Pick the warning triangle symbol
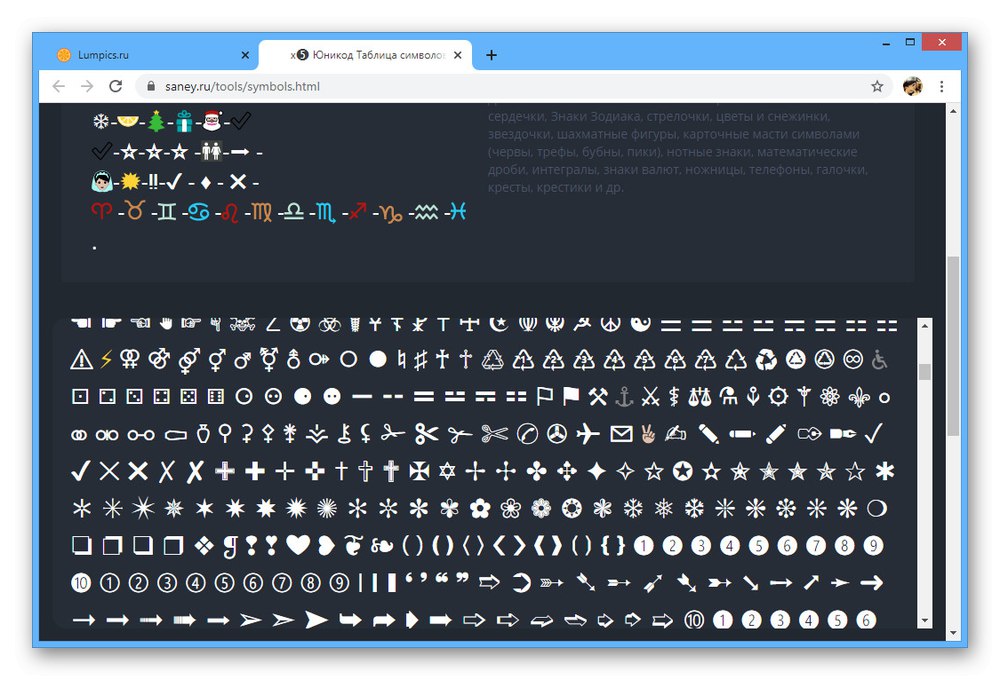The image size is (1000, 680). 81,360
